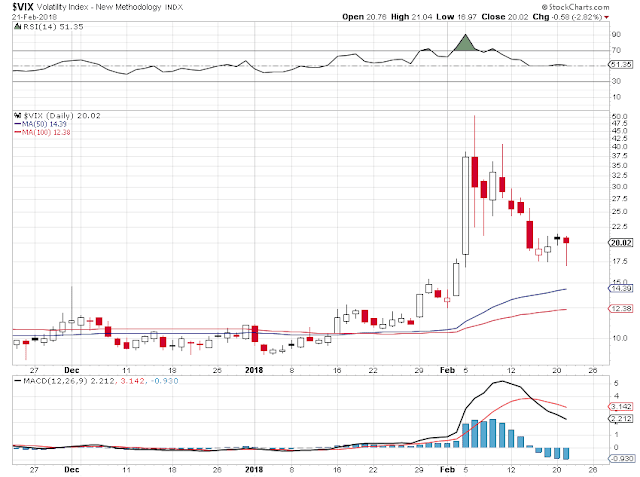Click the Feb marker on the date axis

coord(447,370)
